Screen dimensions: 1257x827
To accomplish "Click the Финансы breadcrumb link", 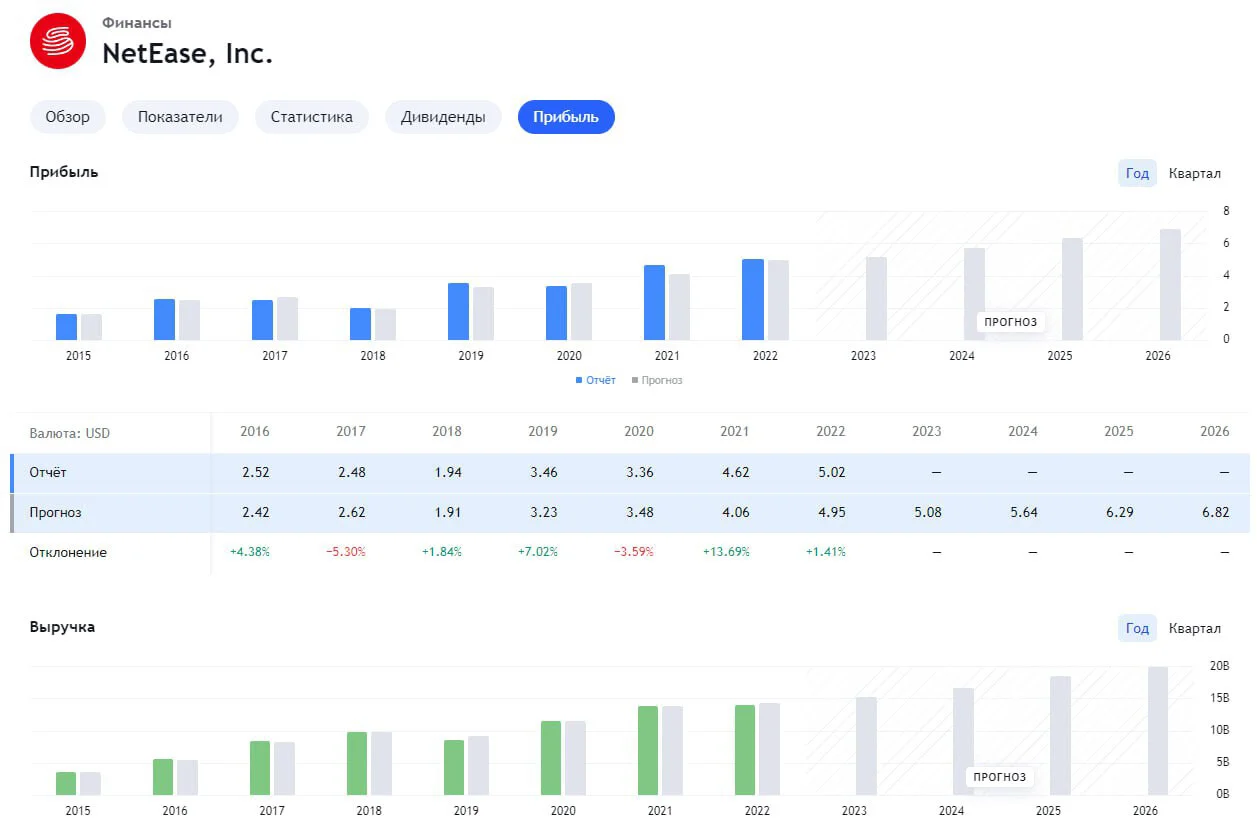I will pos(137,23).
